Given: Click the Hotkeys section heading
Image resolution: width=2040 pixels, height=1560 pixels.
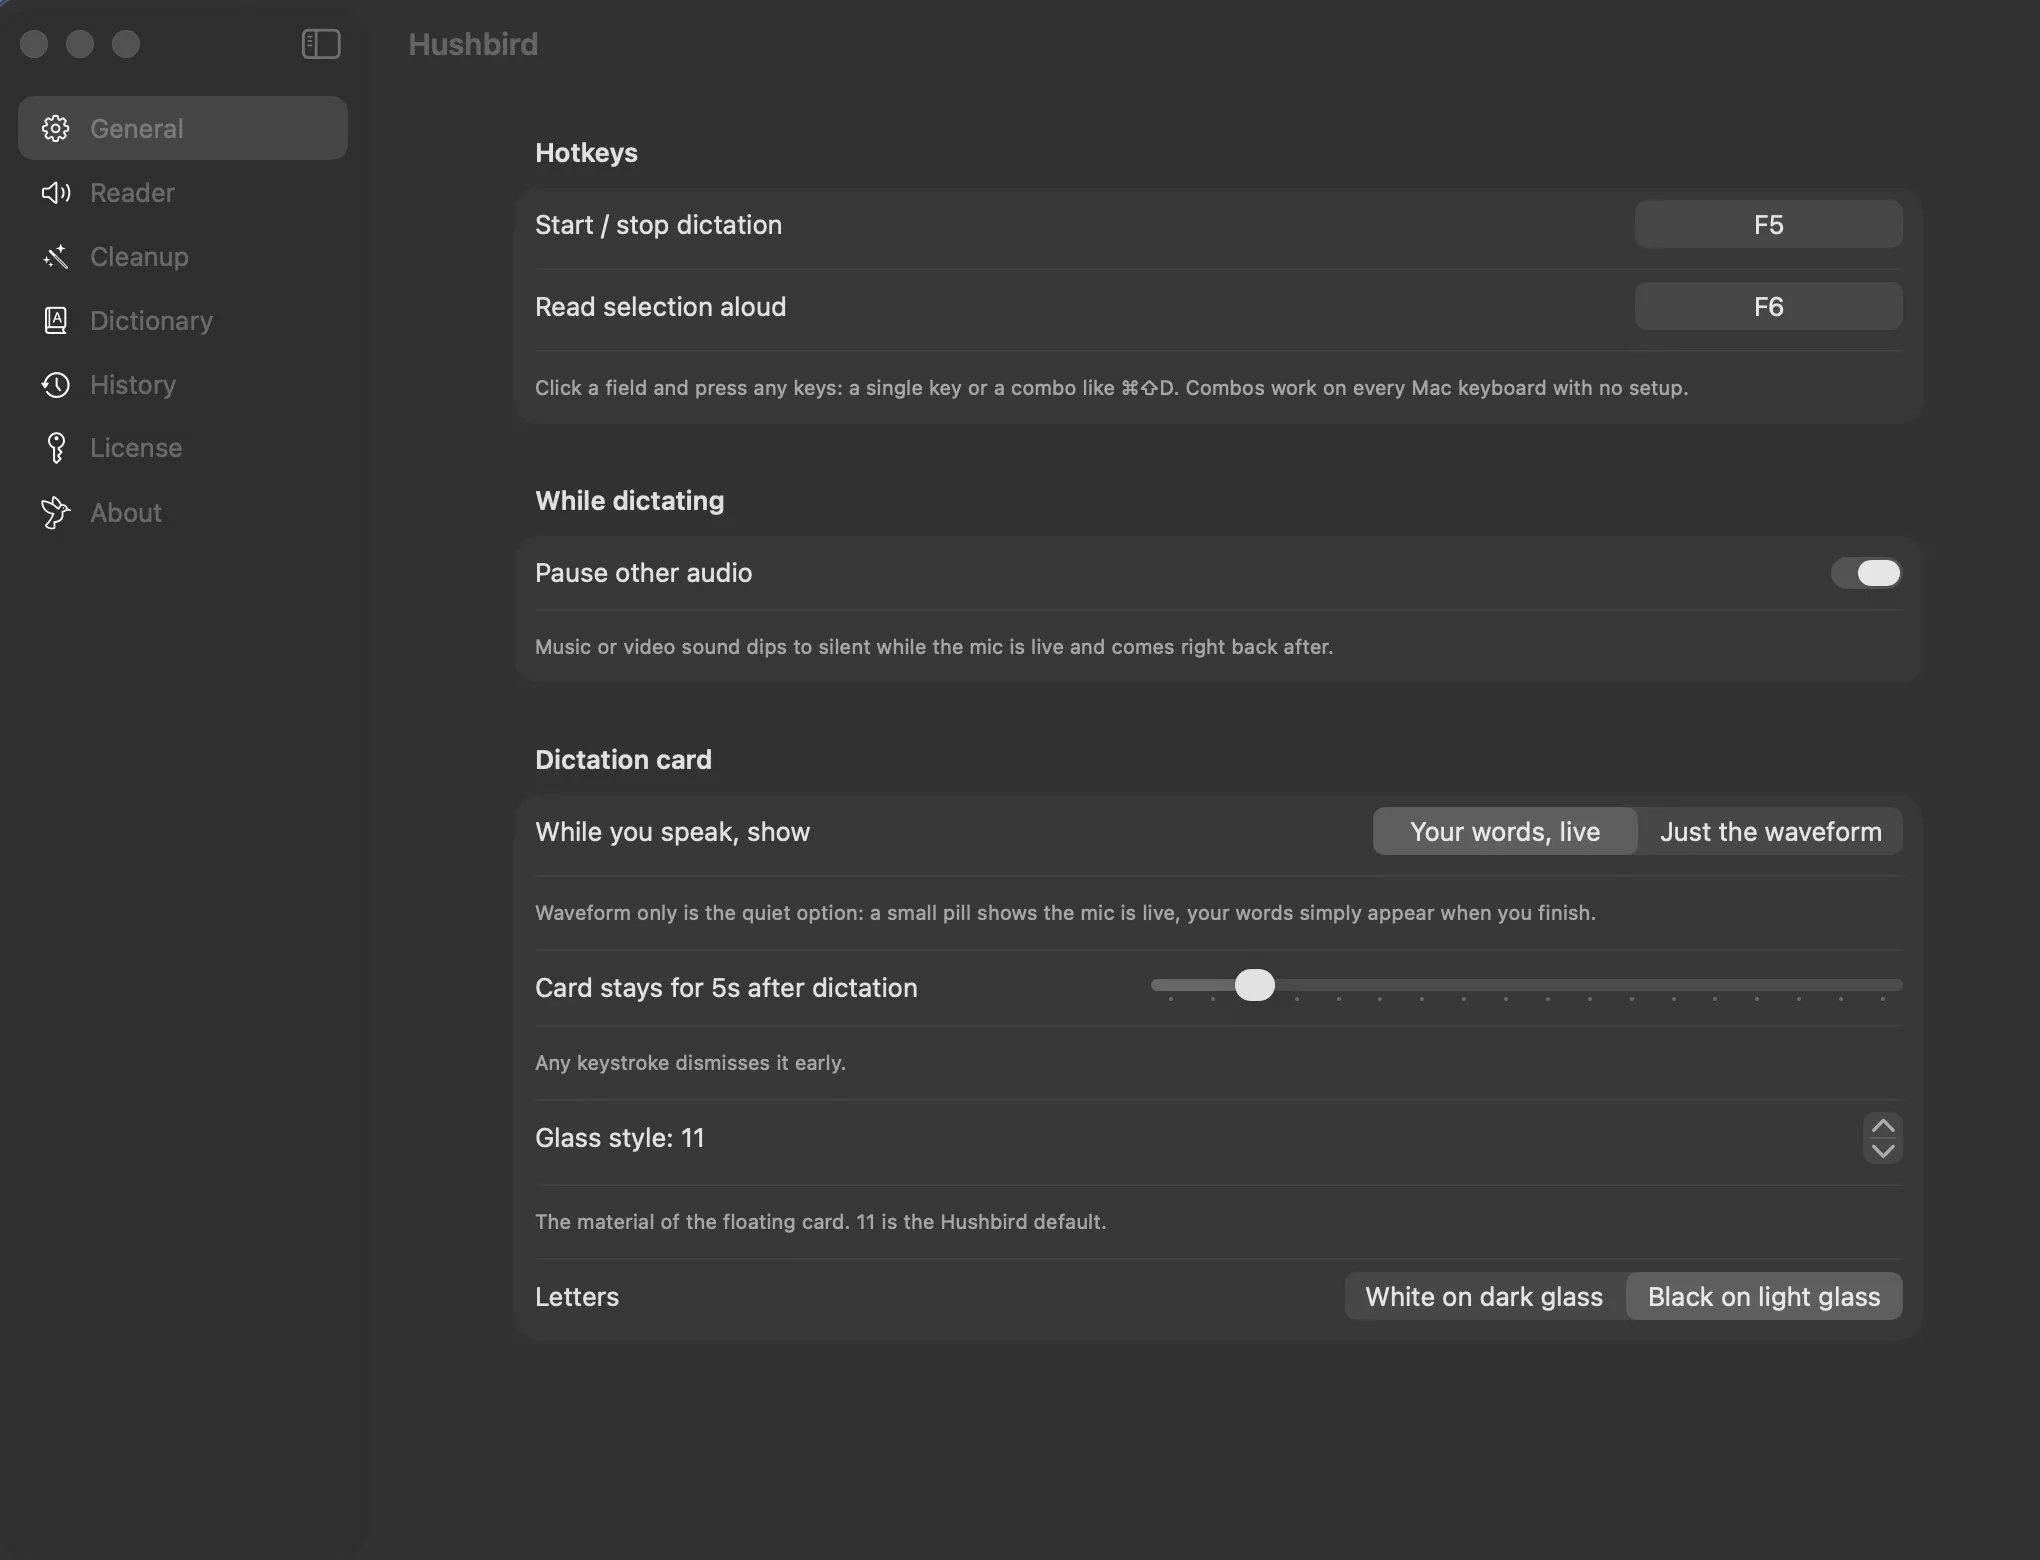Looking at the screenshot, I should [586, 153].
